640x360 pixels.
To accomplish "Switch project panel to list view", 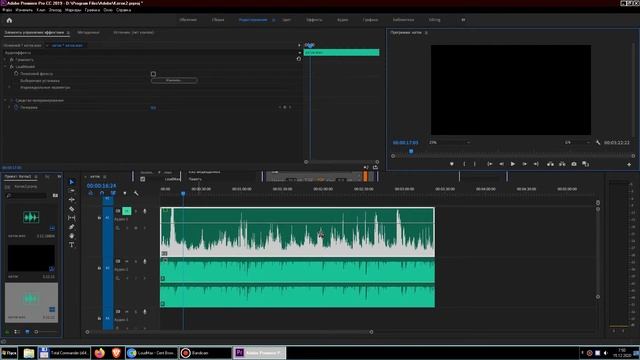I will coord(17,332).
